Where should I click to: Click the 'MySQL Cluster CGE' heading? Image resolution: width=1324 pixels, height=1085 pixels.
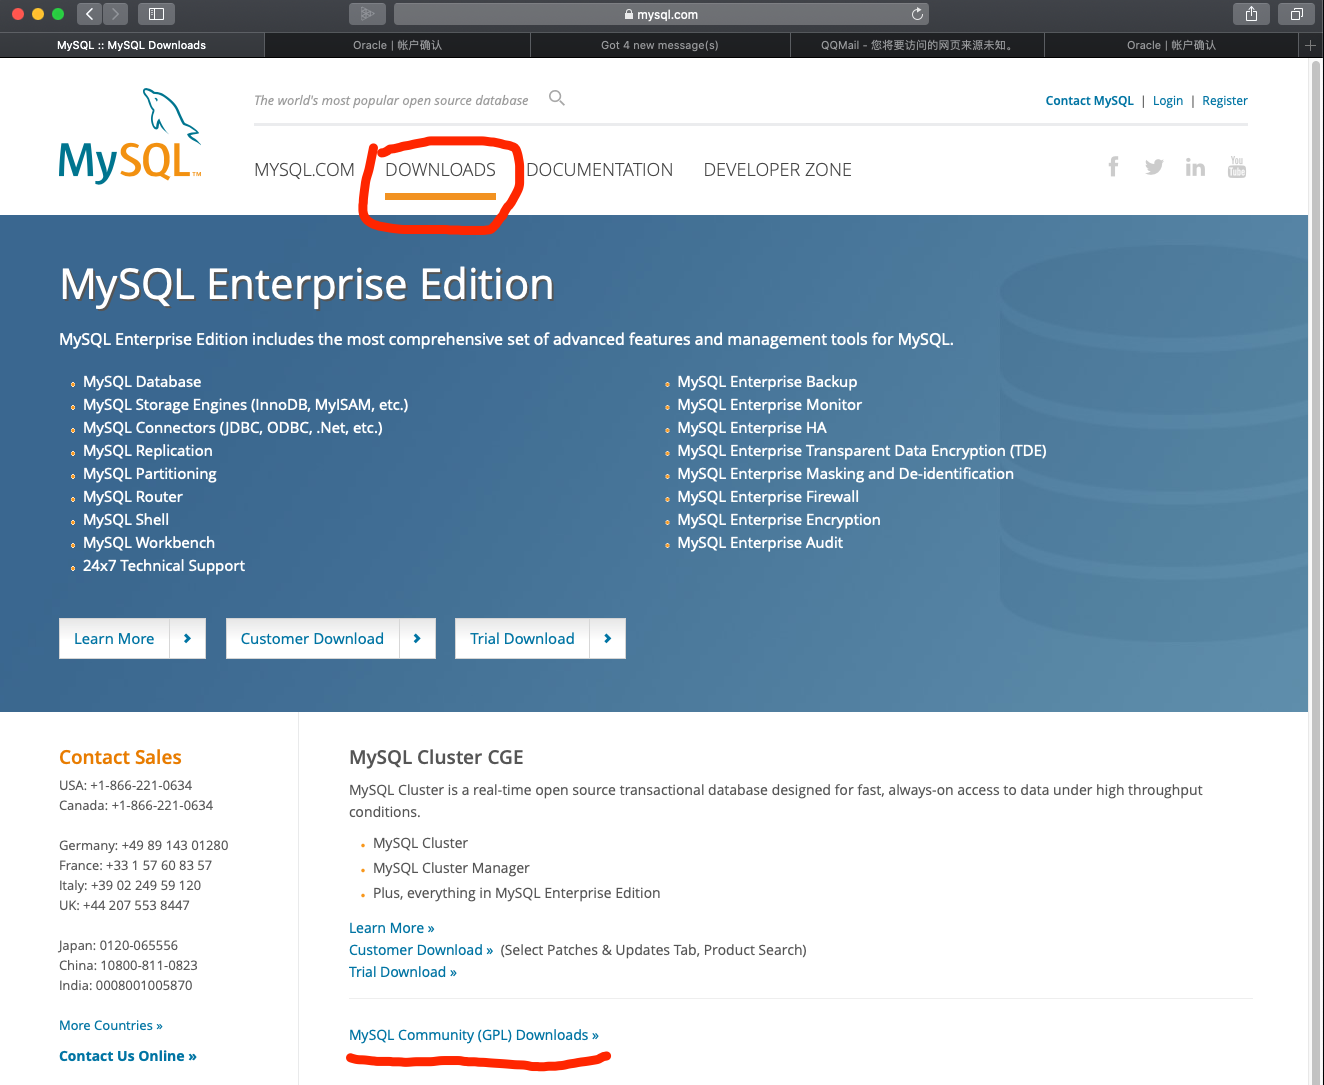[x=436, y=757]
